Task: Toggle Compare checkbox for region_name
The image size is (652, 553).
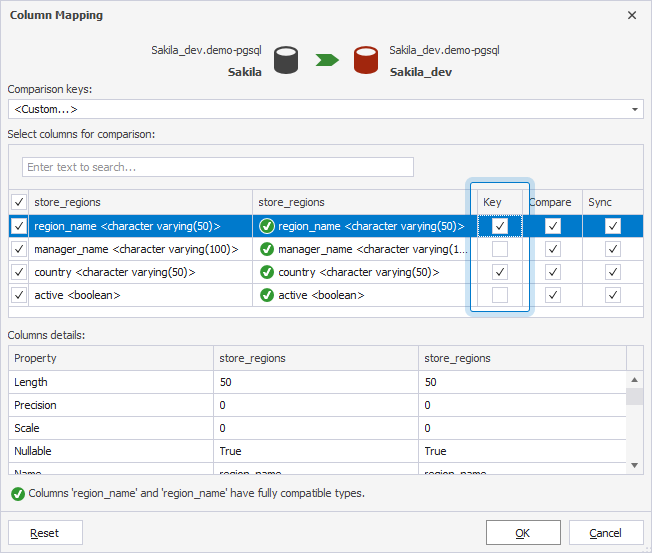Action: [x=553, y=226]
